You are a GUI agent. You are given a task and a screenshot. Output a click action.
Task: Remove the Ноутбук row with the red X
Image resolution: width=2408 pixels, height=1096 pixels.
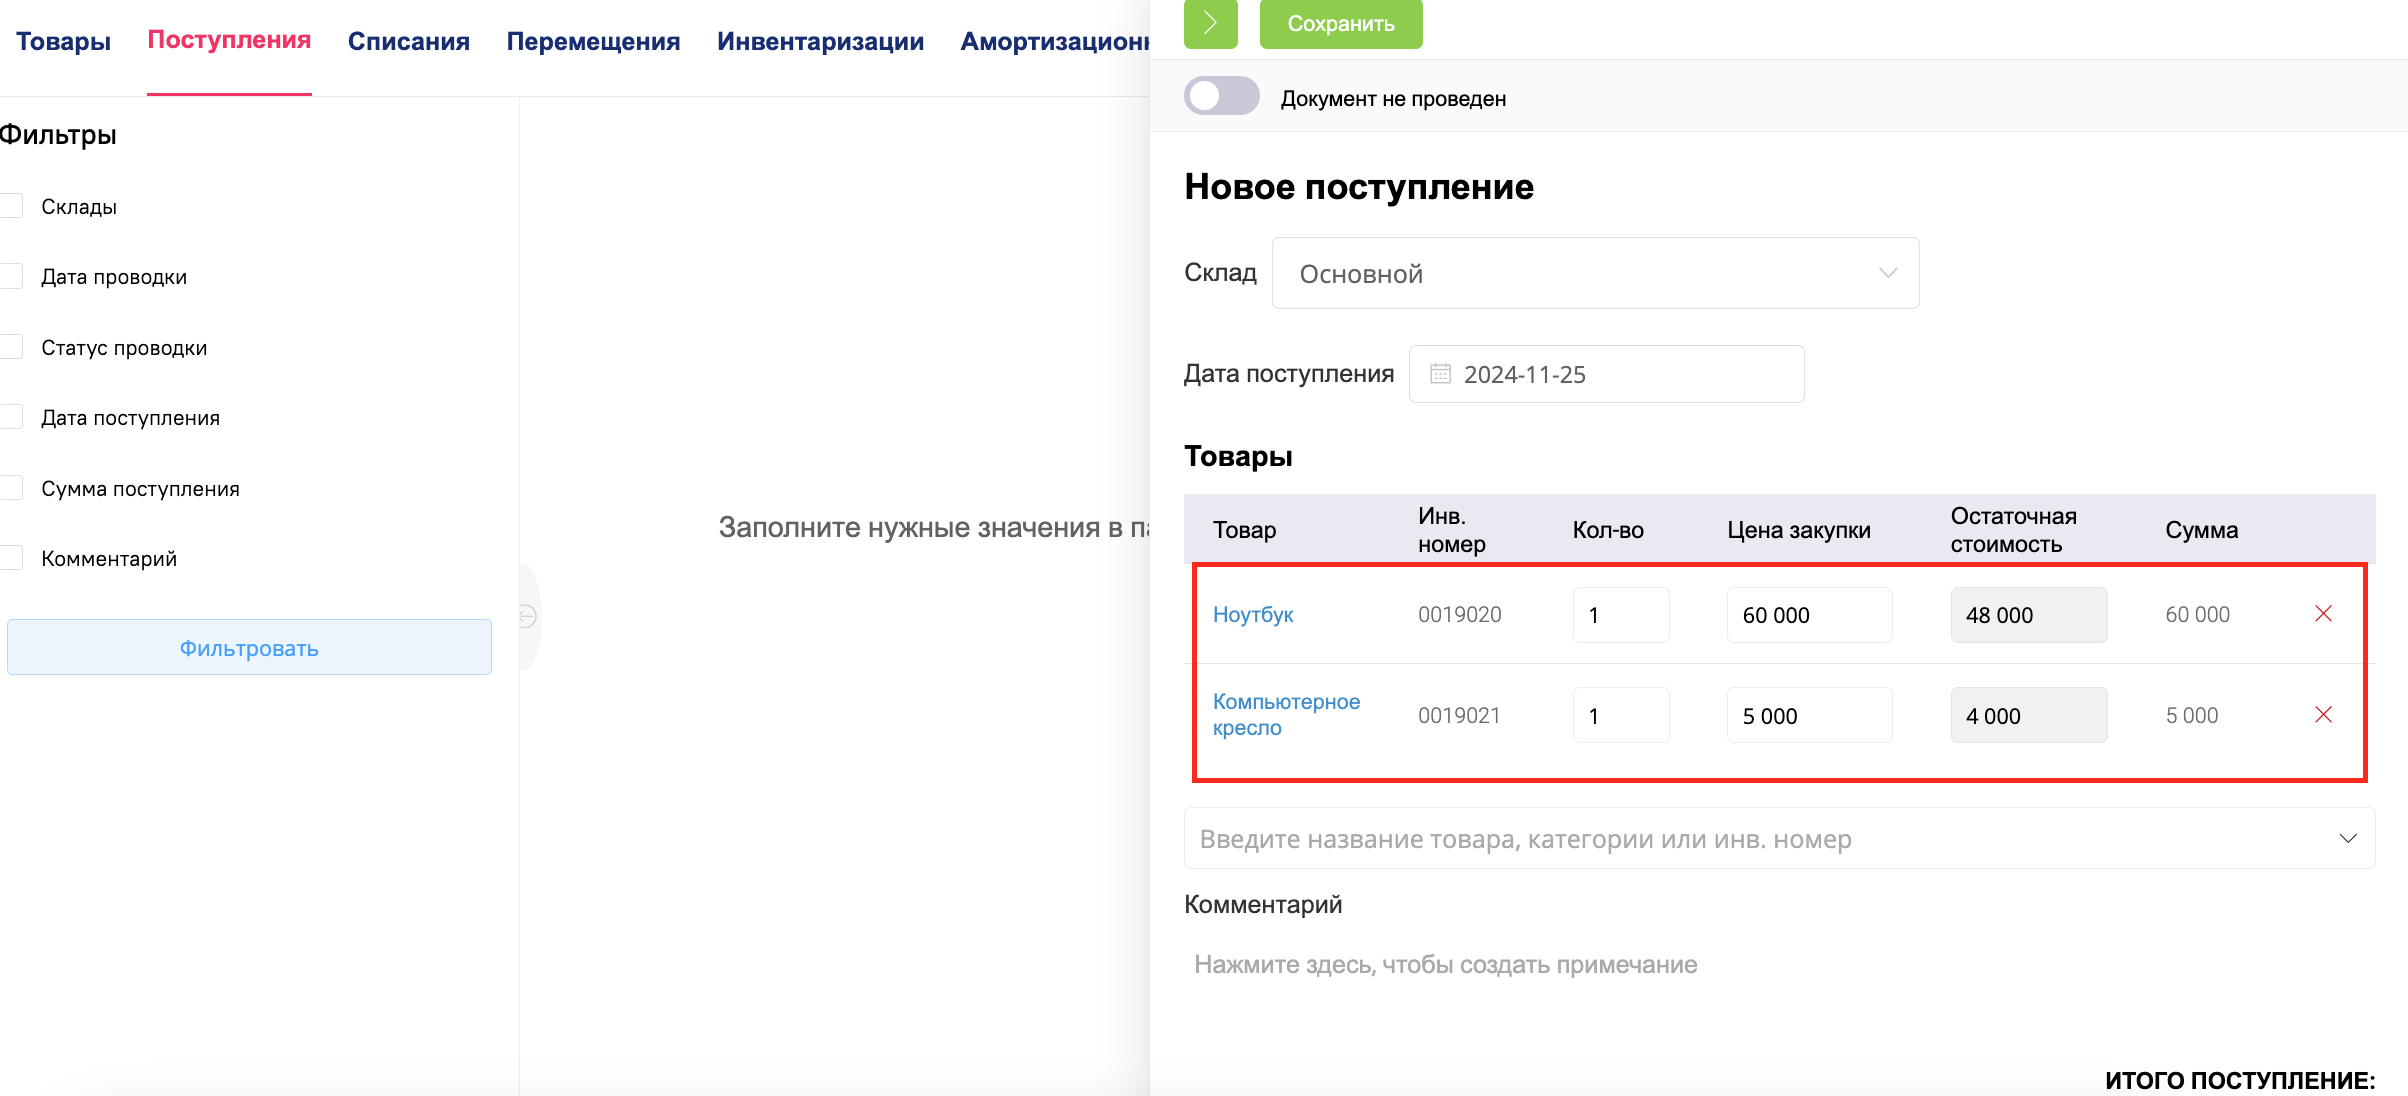pos(2323,614)
